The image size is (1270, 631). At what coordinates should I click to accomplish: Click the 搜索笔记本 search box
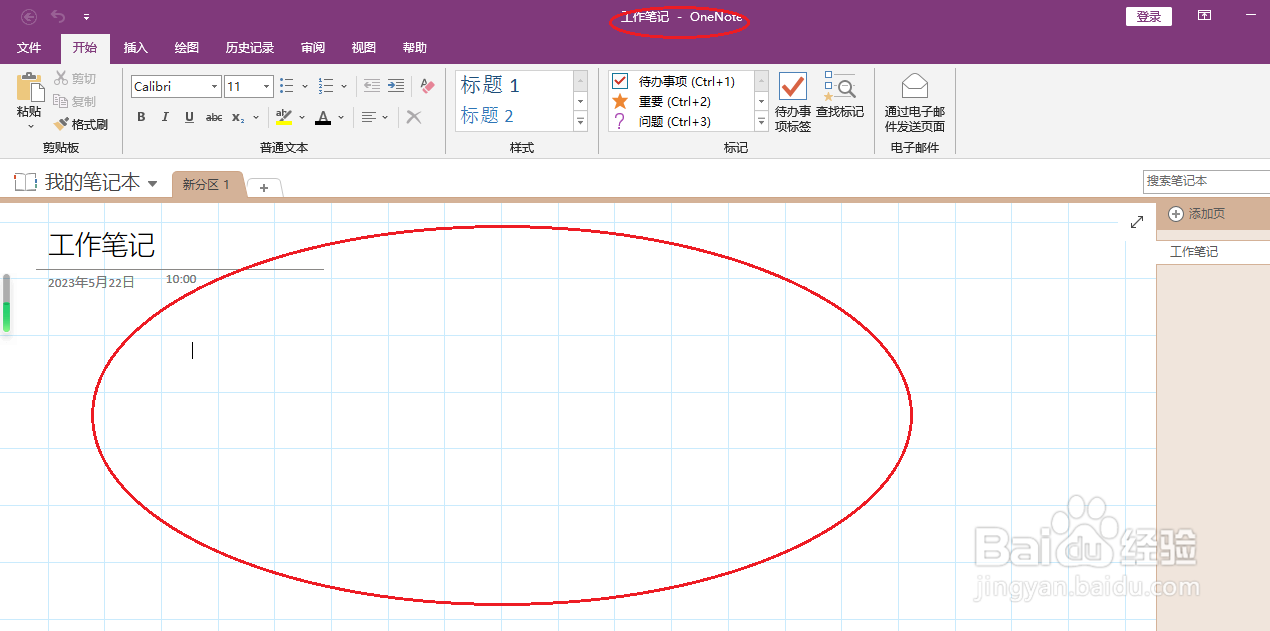pos(1206,181)
